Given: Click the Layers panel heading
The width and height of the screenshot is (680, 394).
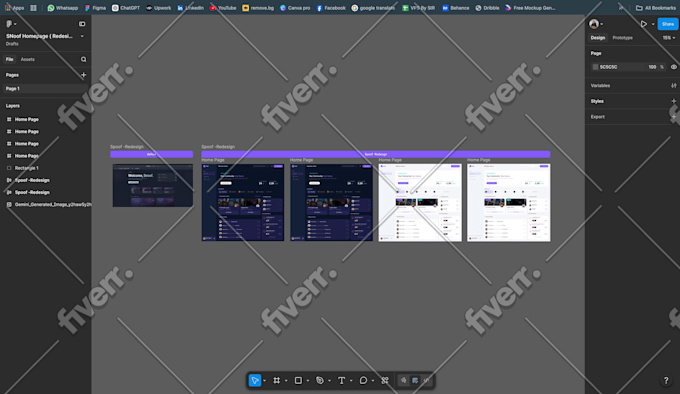Looking at the screenshot, I should [13, 106].
